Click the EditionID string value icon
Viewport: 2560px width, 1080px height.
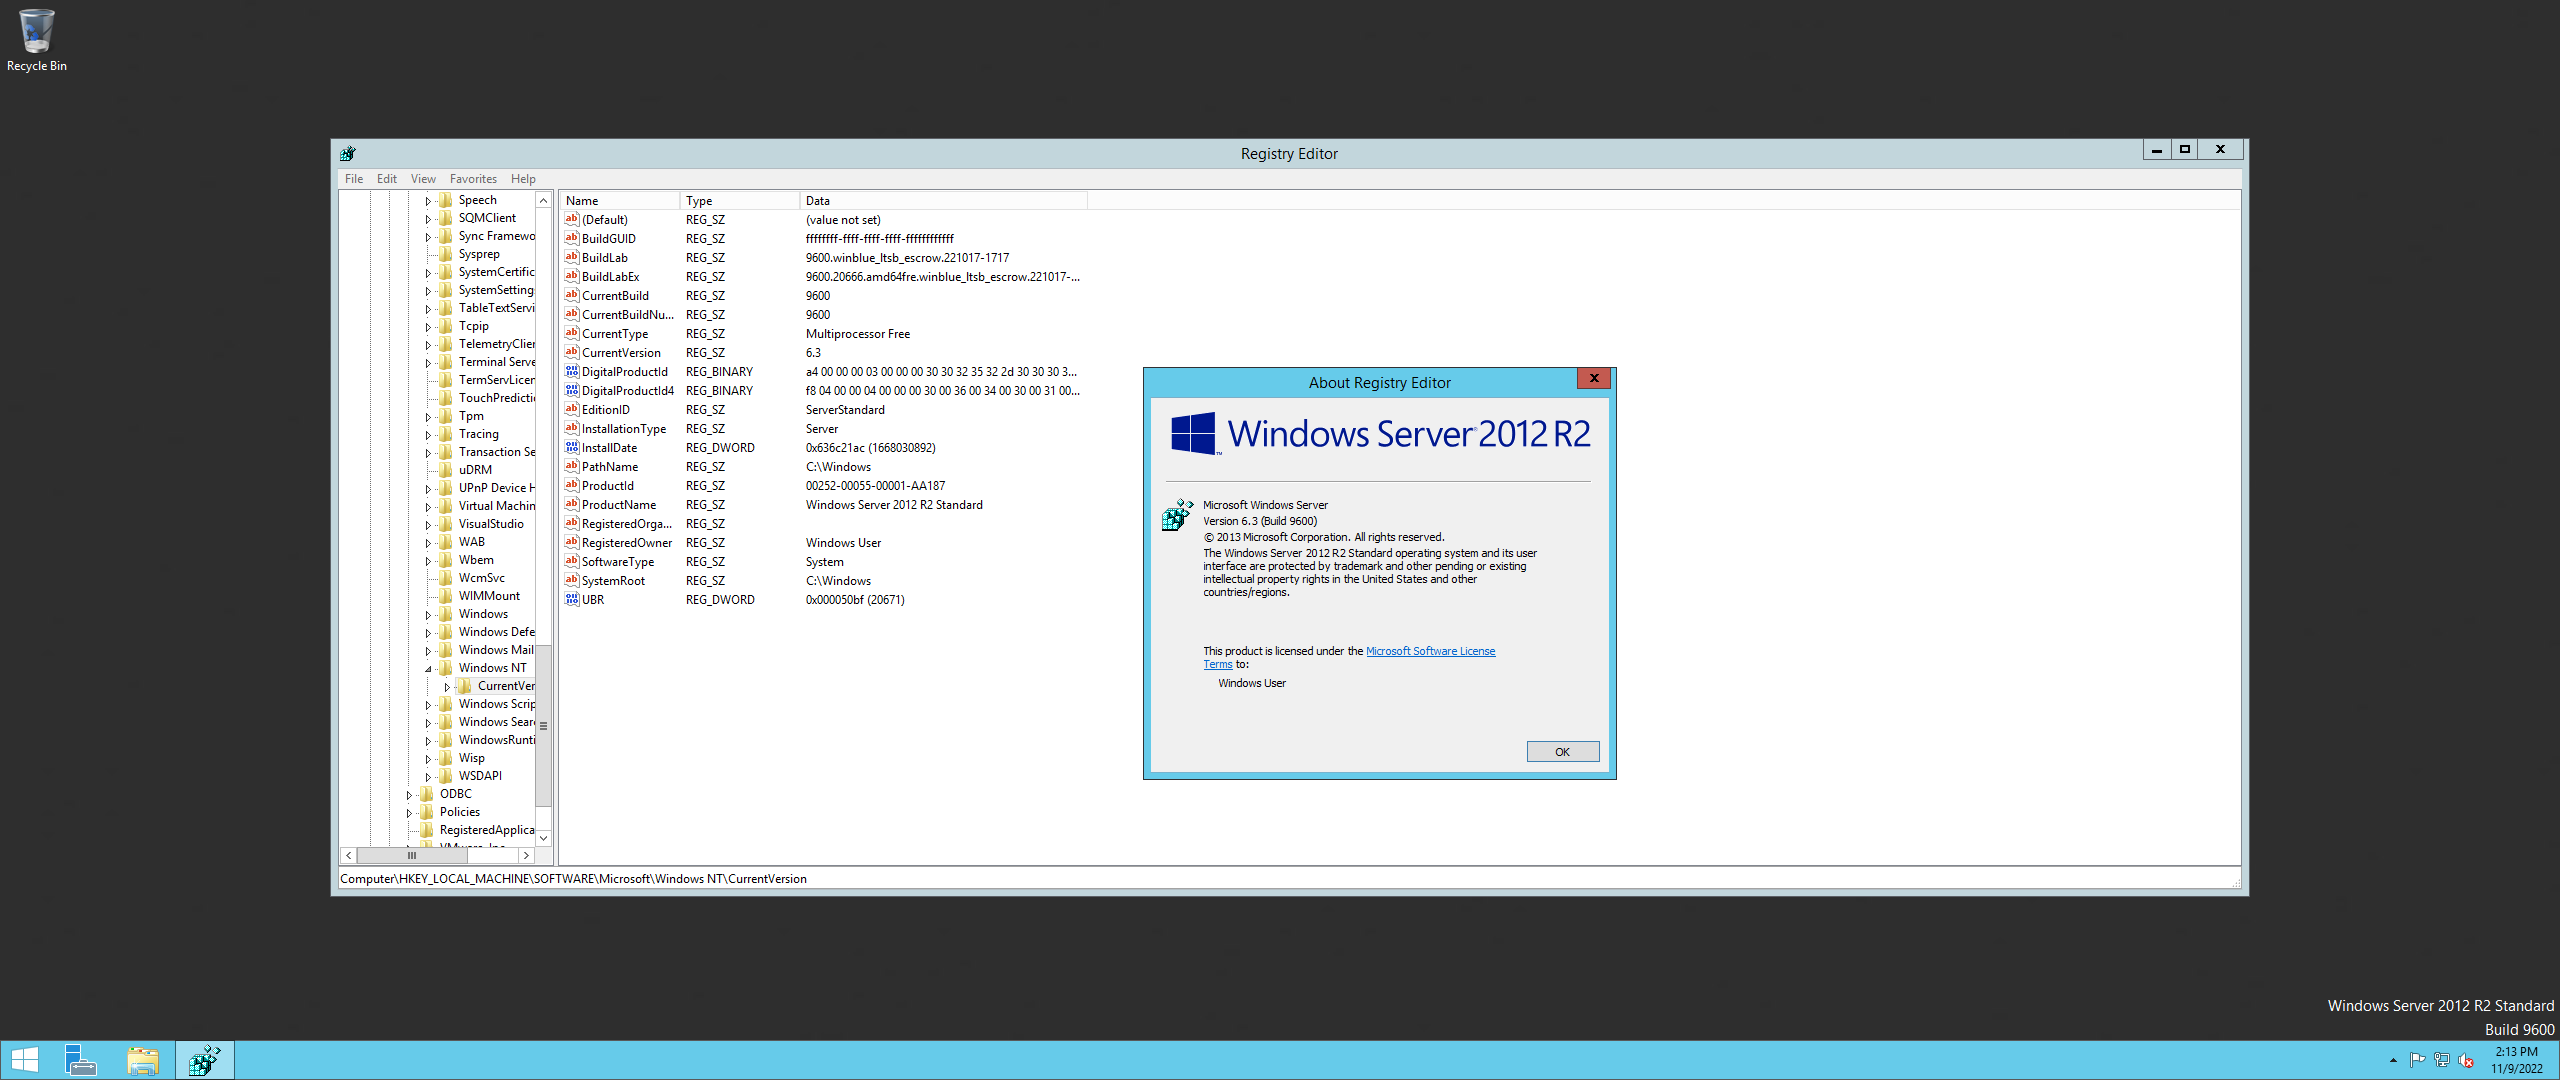pos(572,409)
